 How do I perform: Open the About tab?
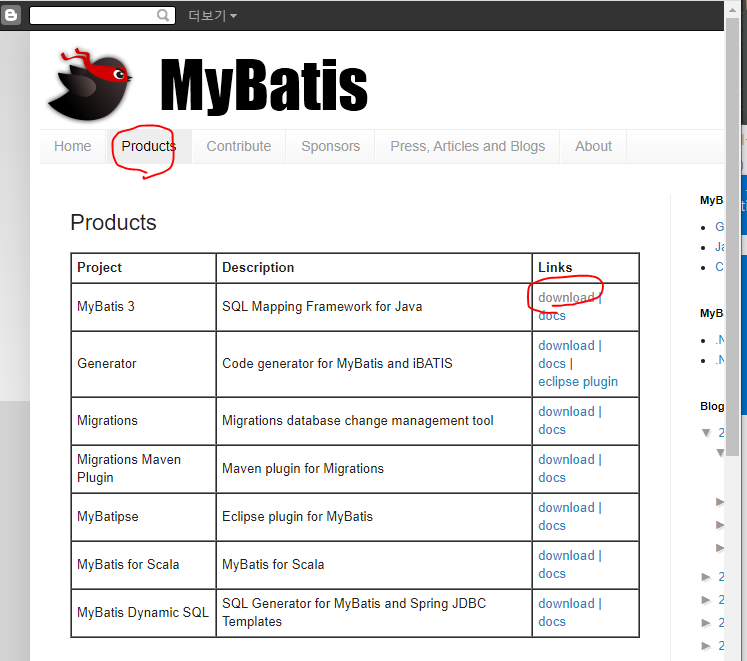pos(593,146)
